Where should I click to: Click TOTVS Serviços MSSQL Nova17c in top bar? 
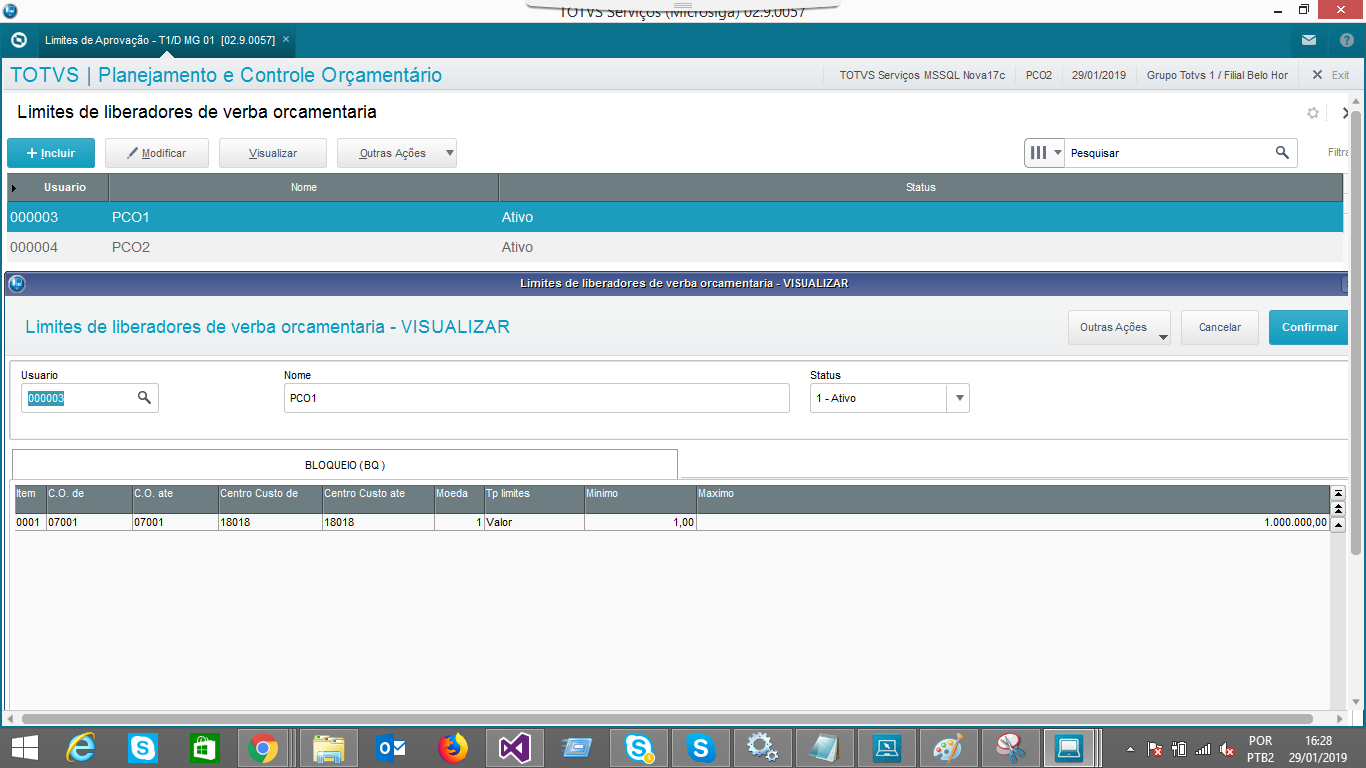(923, 75)
